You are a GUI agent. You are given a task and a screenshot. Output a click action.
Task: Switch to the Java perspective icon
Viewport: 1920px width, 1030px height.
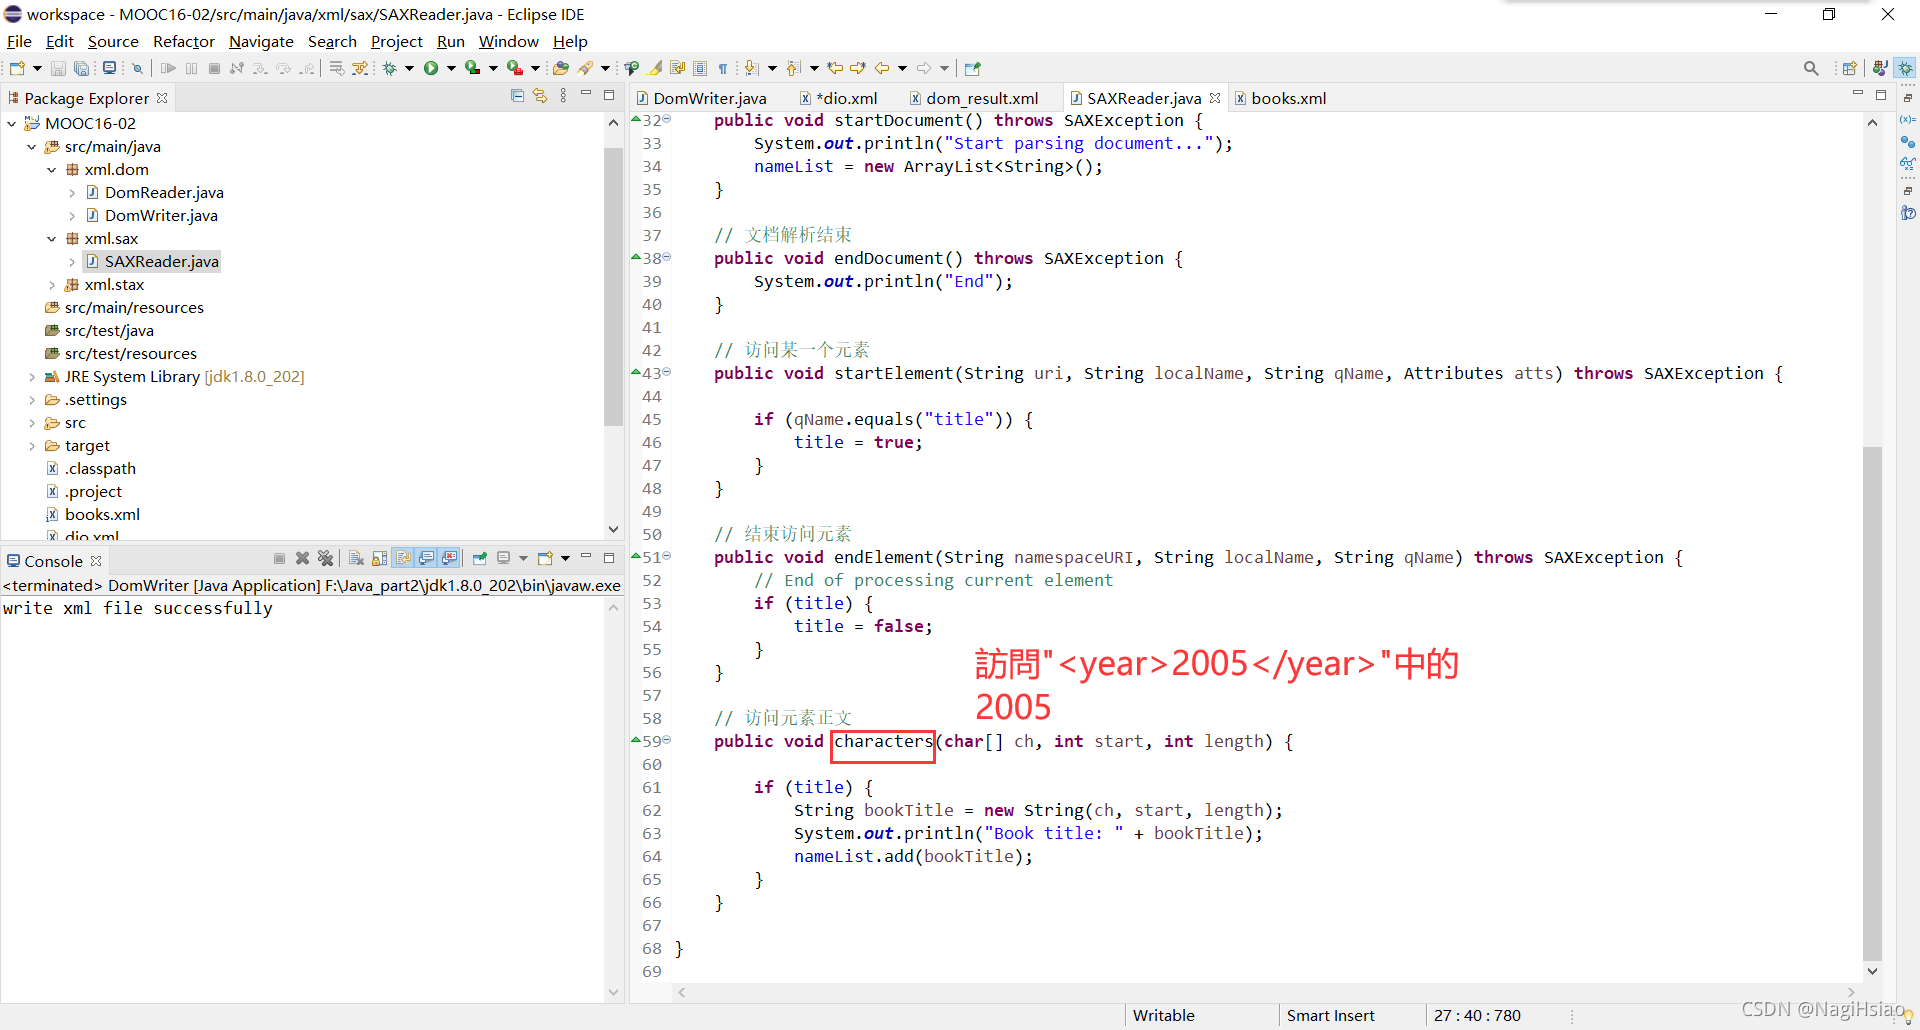click(x=1880, y=68)
